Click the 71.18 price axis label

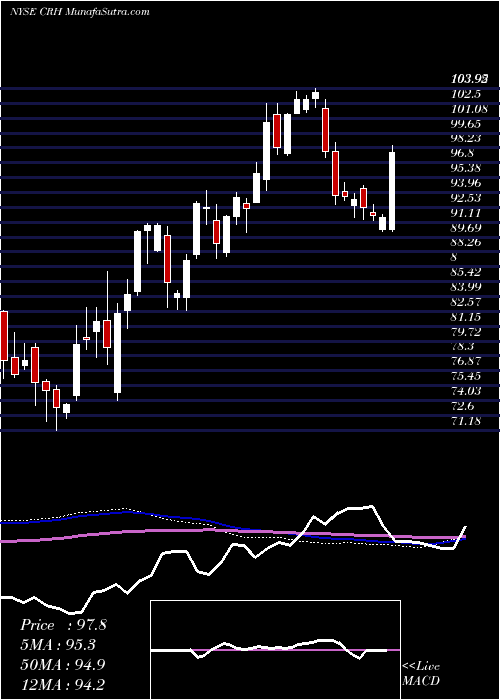click(466, 421)
